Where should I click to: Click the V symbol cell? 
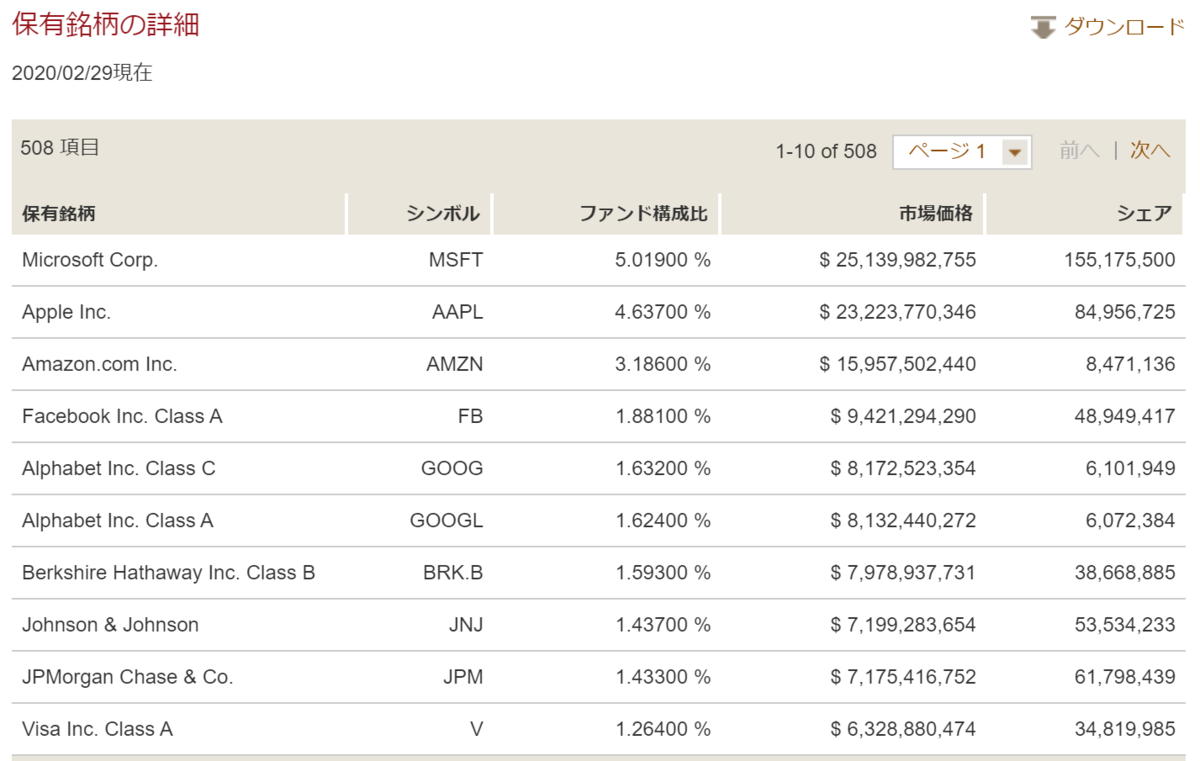[x=477, y=729]
